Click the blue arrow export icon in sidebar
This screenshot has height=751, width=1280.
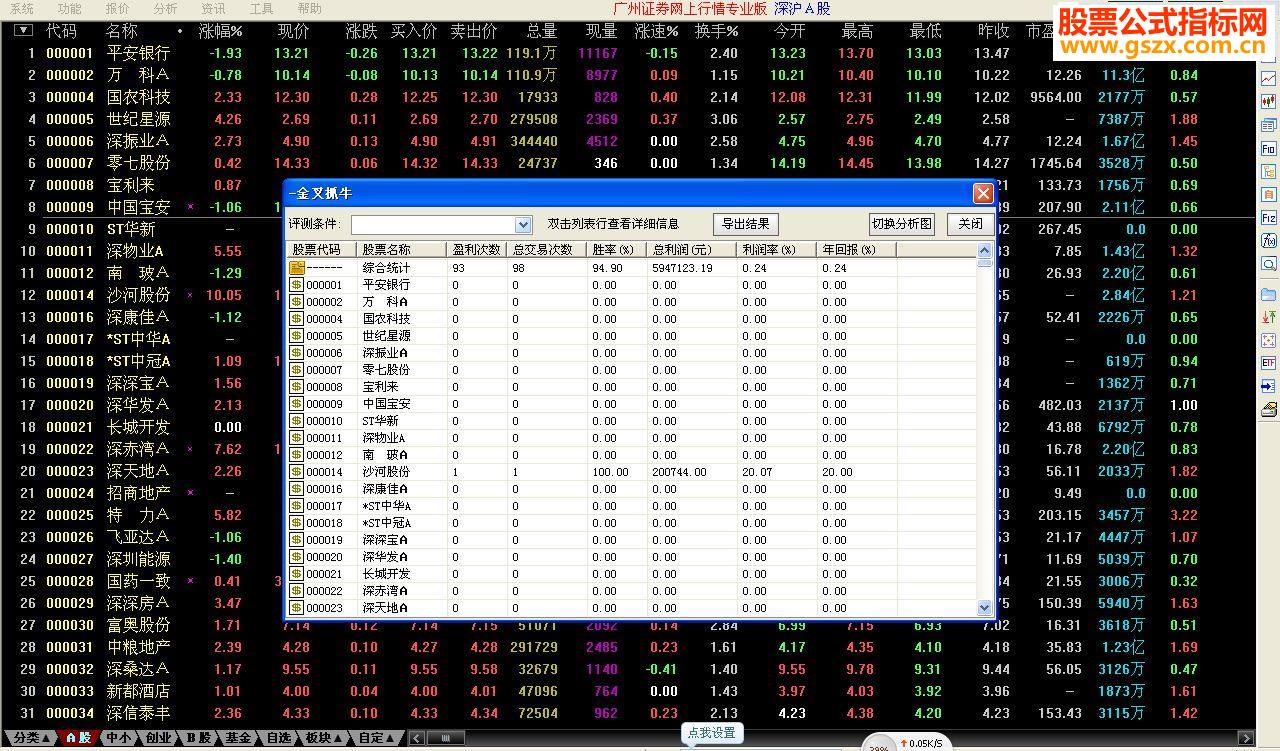(x=1268, y=386)
